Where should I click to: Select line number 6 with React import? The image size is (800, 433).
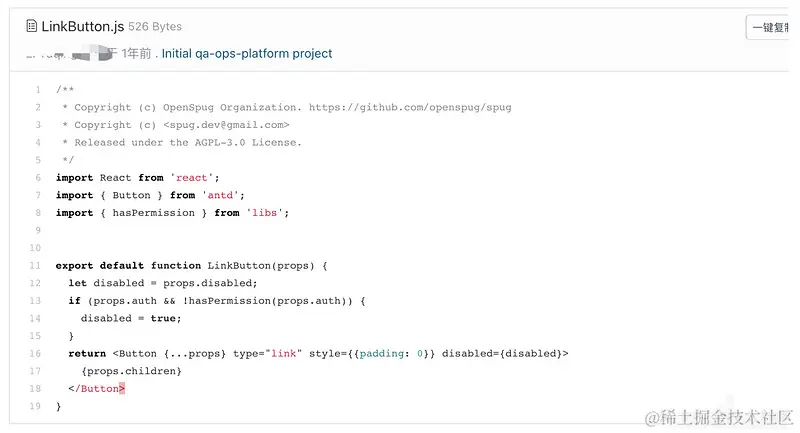tap(38, 177)
